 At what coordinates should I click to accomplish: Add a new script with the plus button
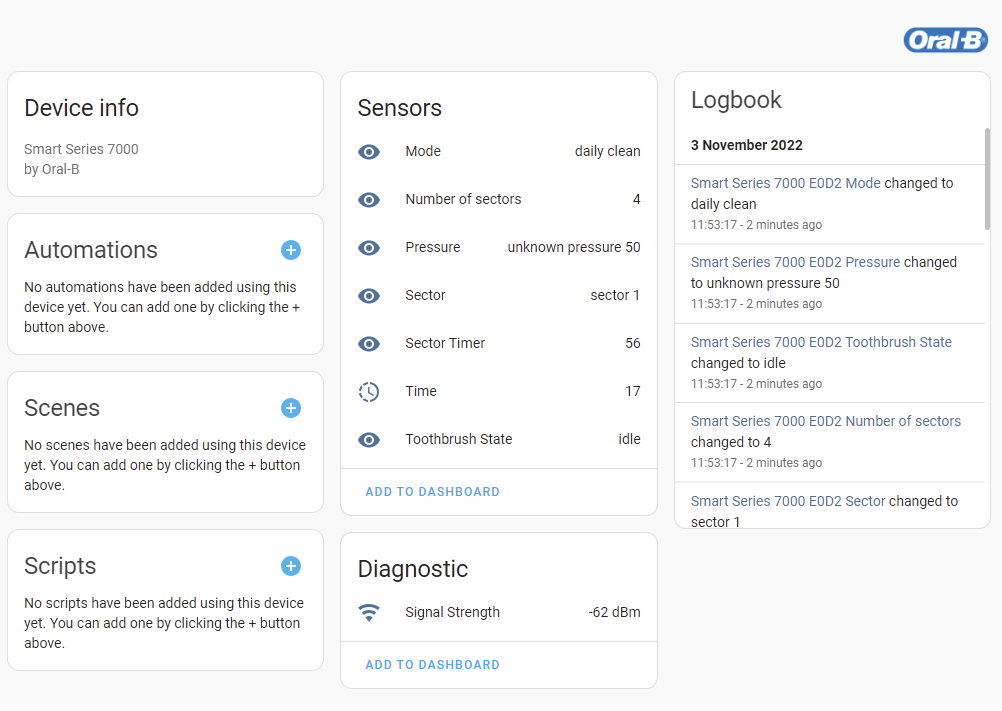(291, 566)
